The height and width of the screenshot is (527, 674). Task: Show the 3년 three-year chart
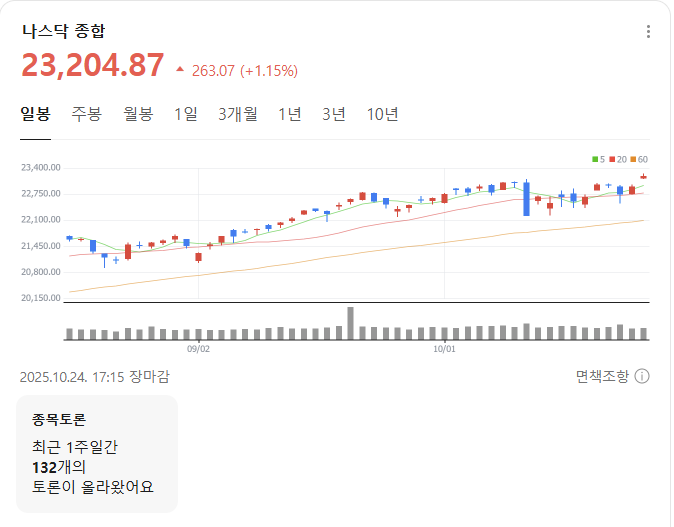334,114
